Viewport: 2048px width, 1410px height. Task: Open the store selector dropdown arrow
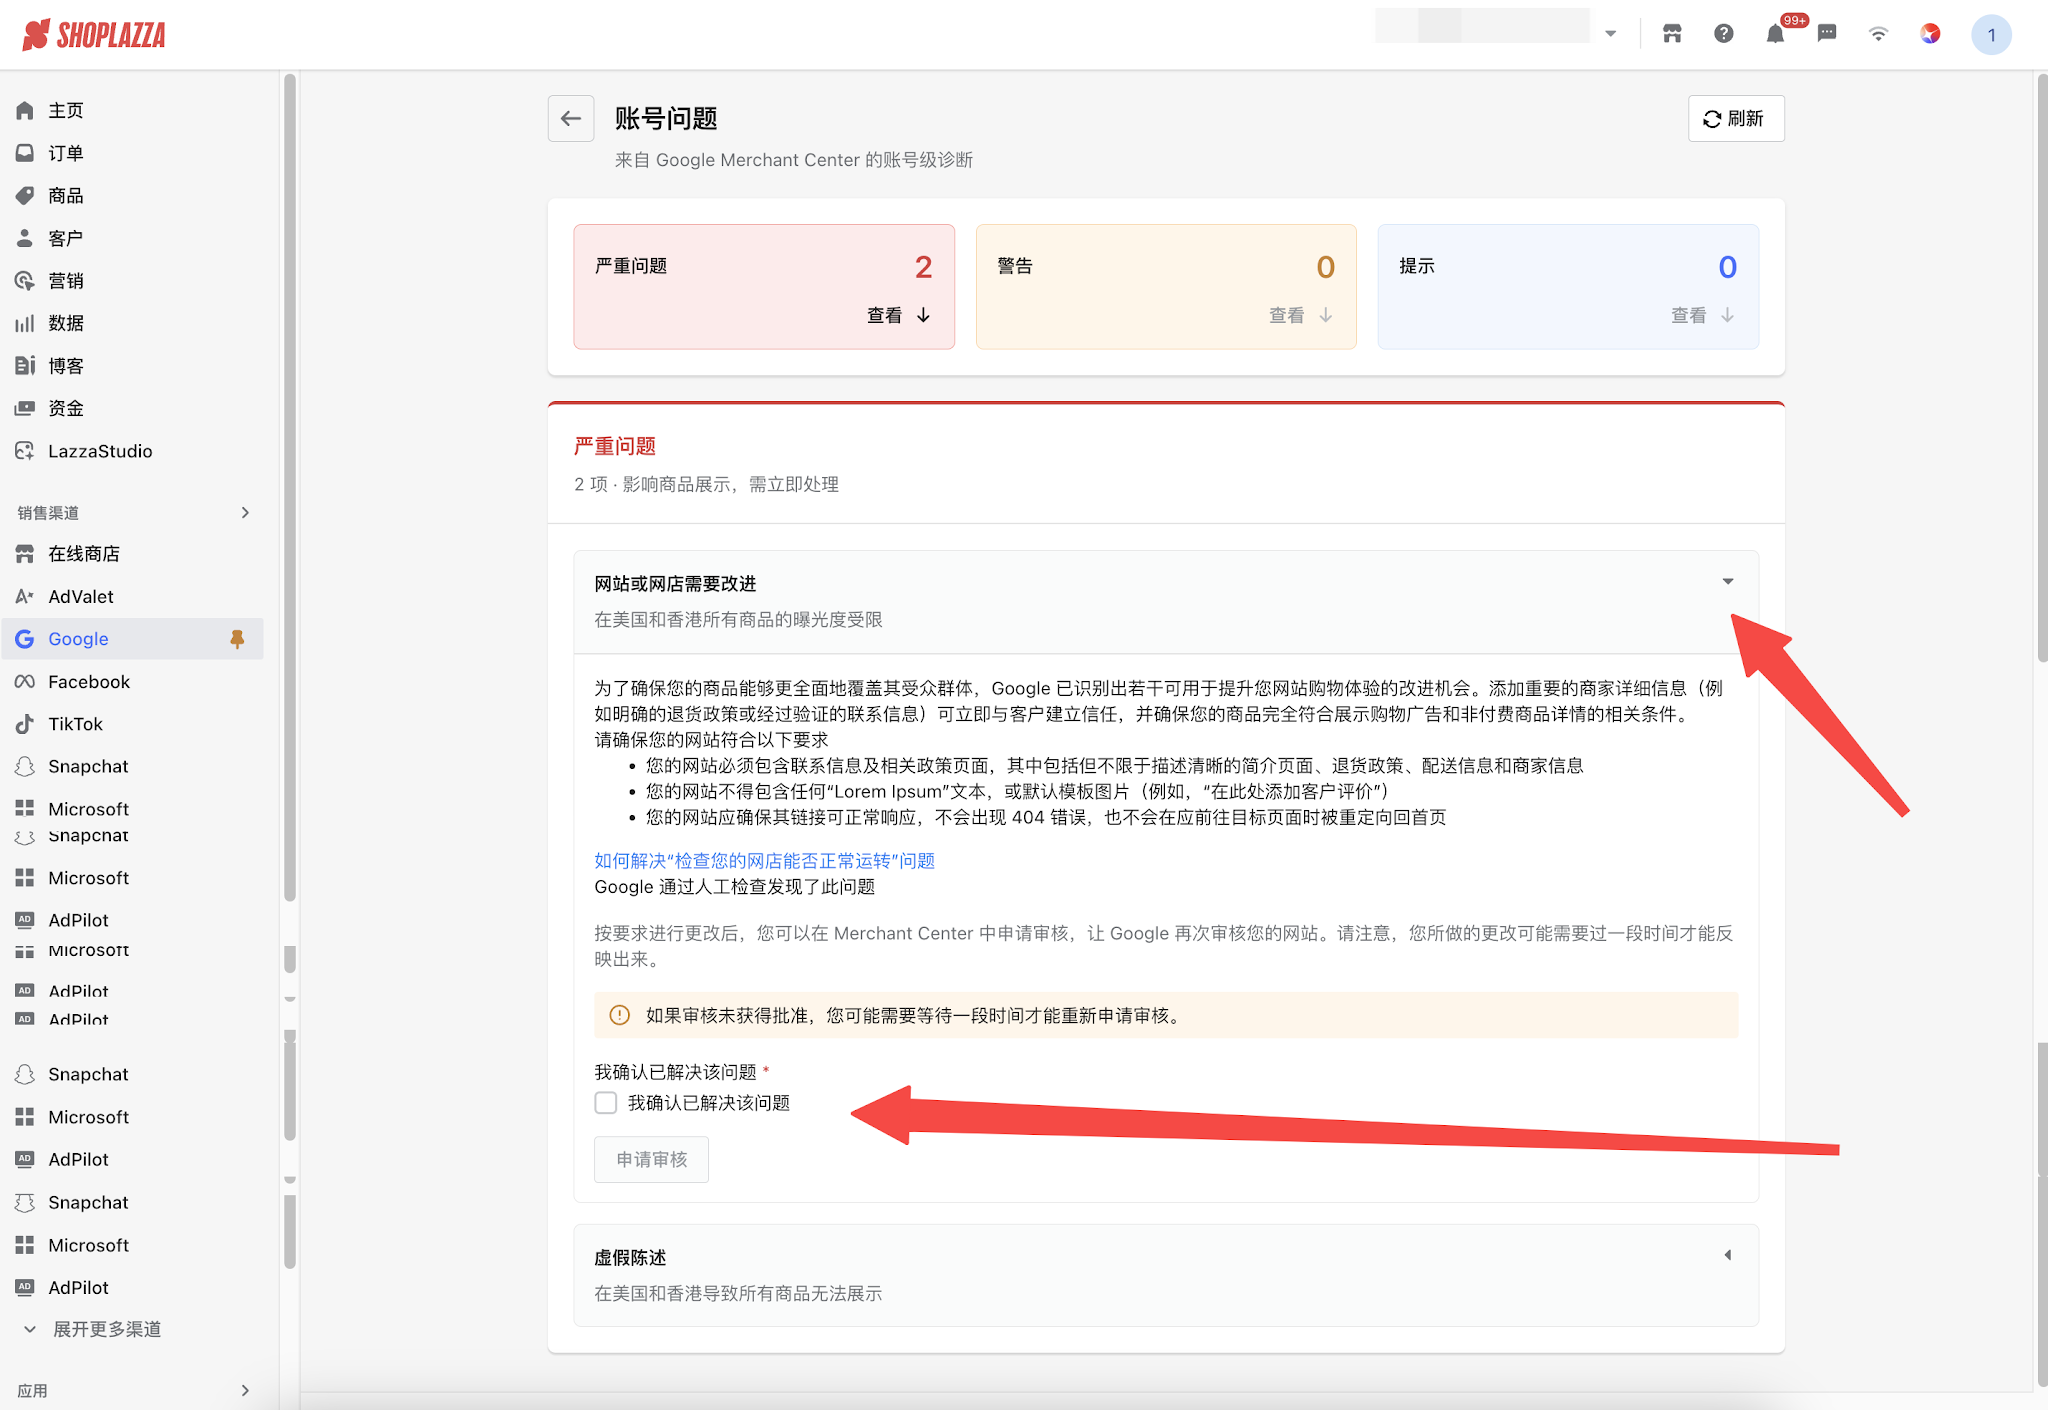click(x=1610, y=34)
